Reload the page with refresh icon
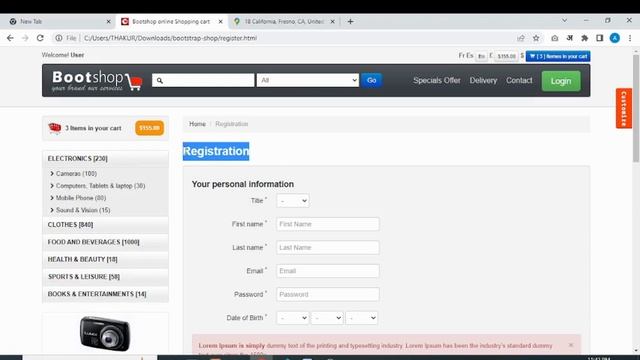Screen dimensions: 640x360 click(x=40, y=38)
